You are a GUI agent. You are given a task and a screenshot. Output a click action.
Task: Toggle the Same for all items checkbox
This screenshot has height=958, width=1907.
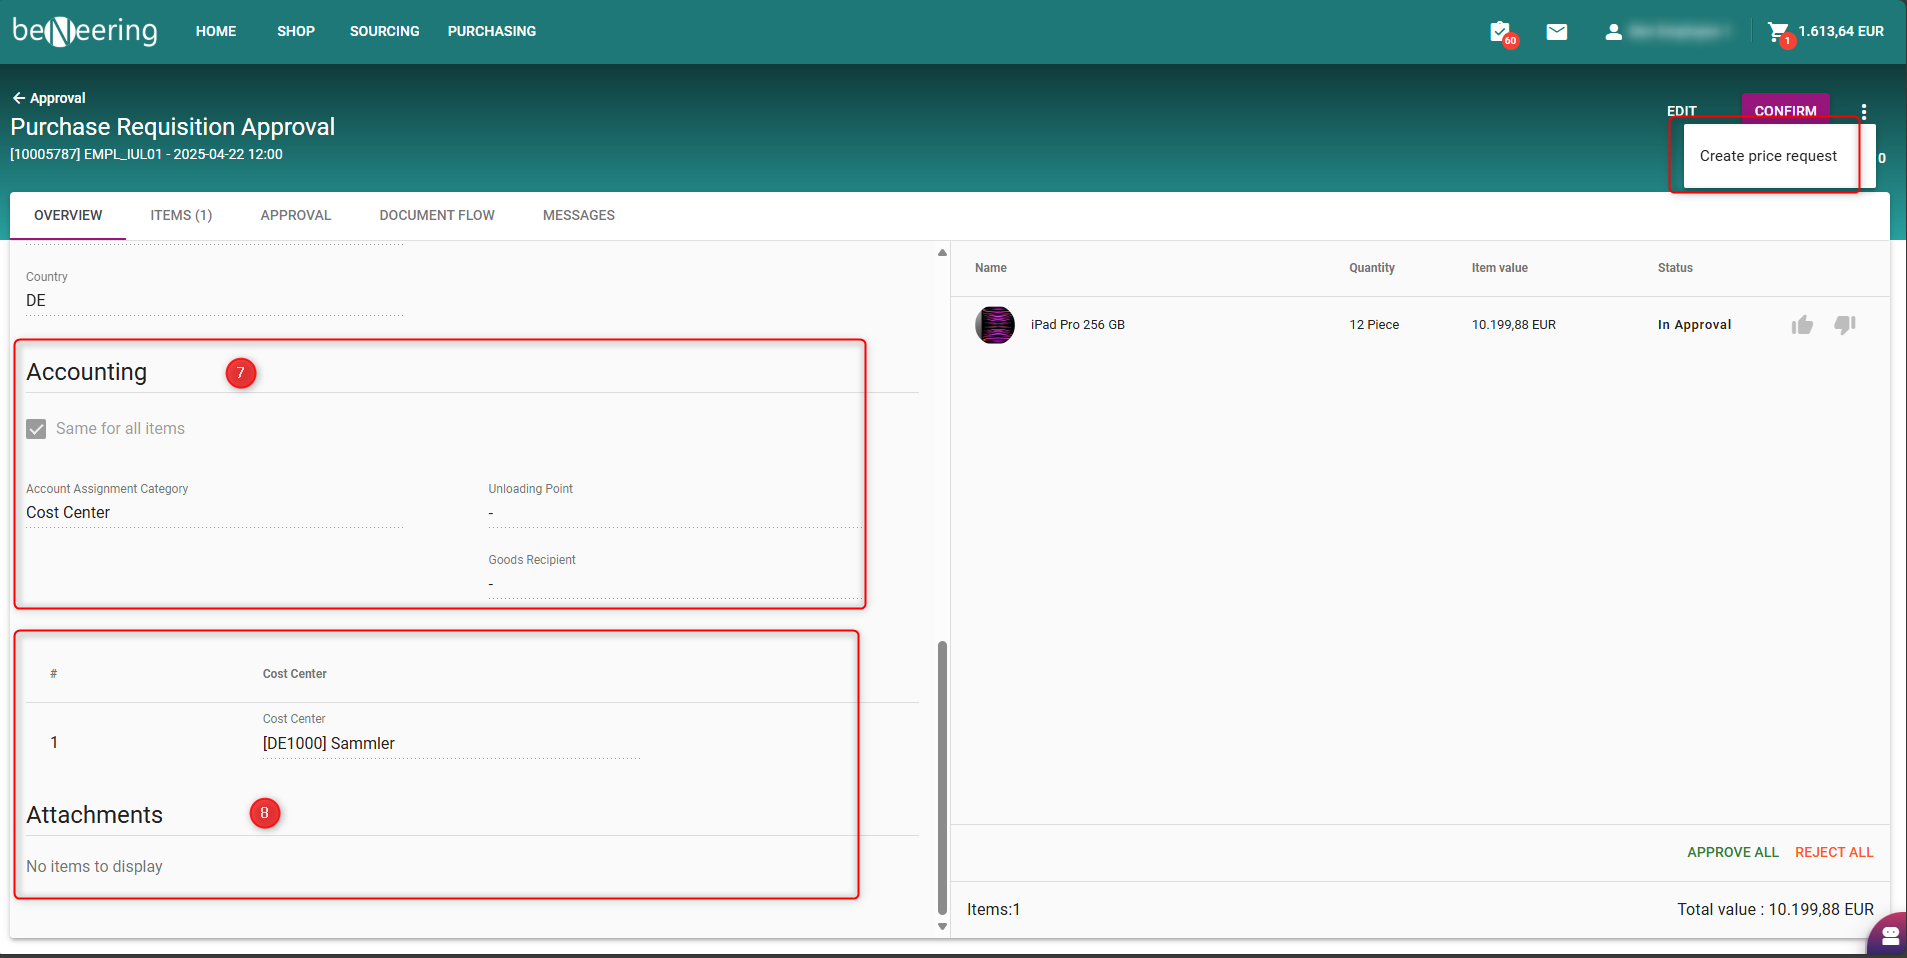pos(37,429)
